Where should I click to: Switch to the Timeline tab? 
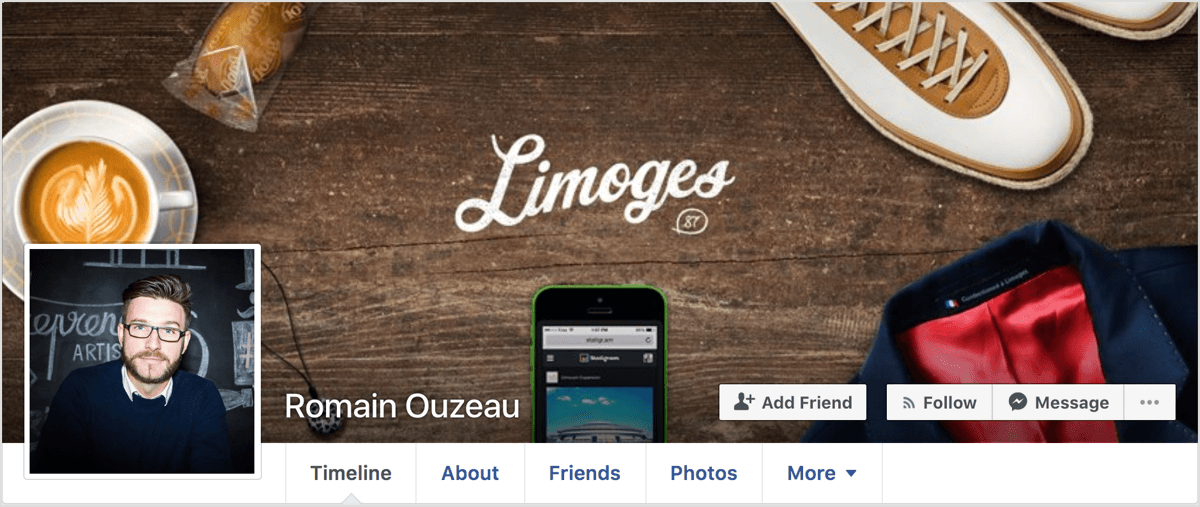351,473
